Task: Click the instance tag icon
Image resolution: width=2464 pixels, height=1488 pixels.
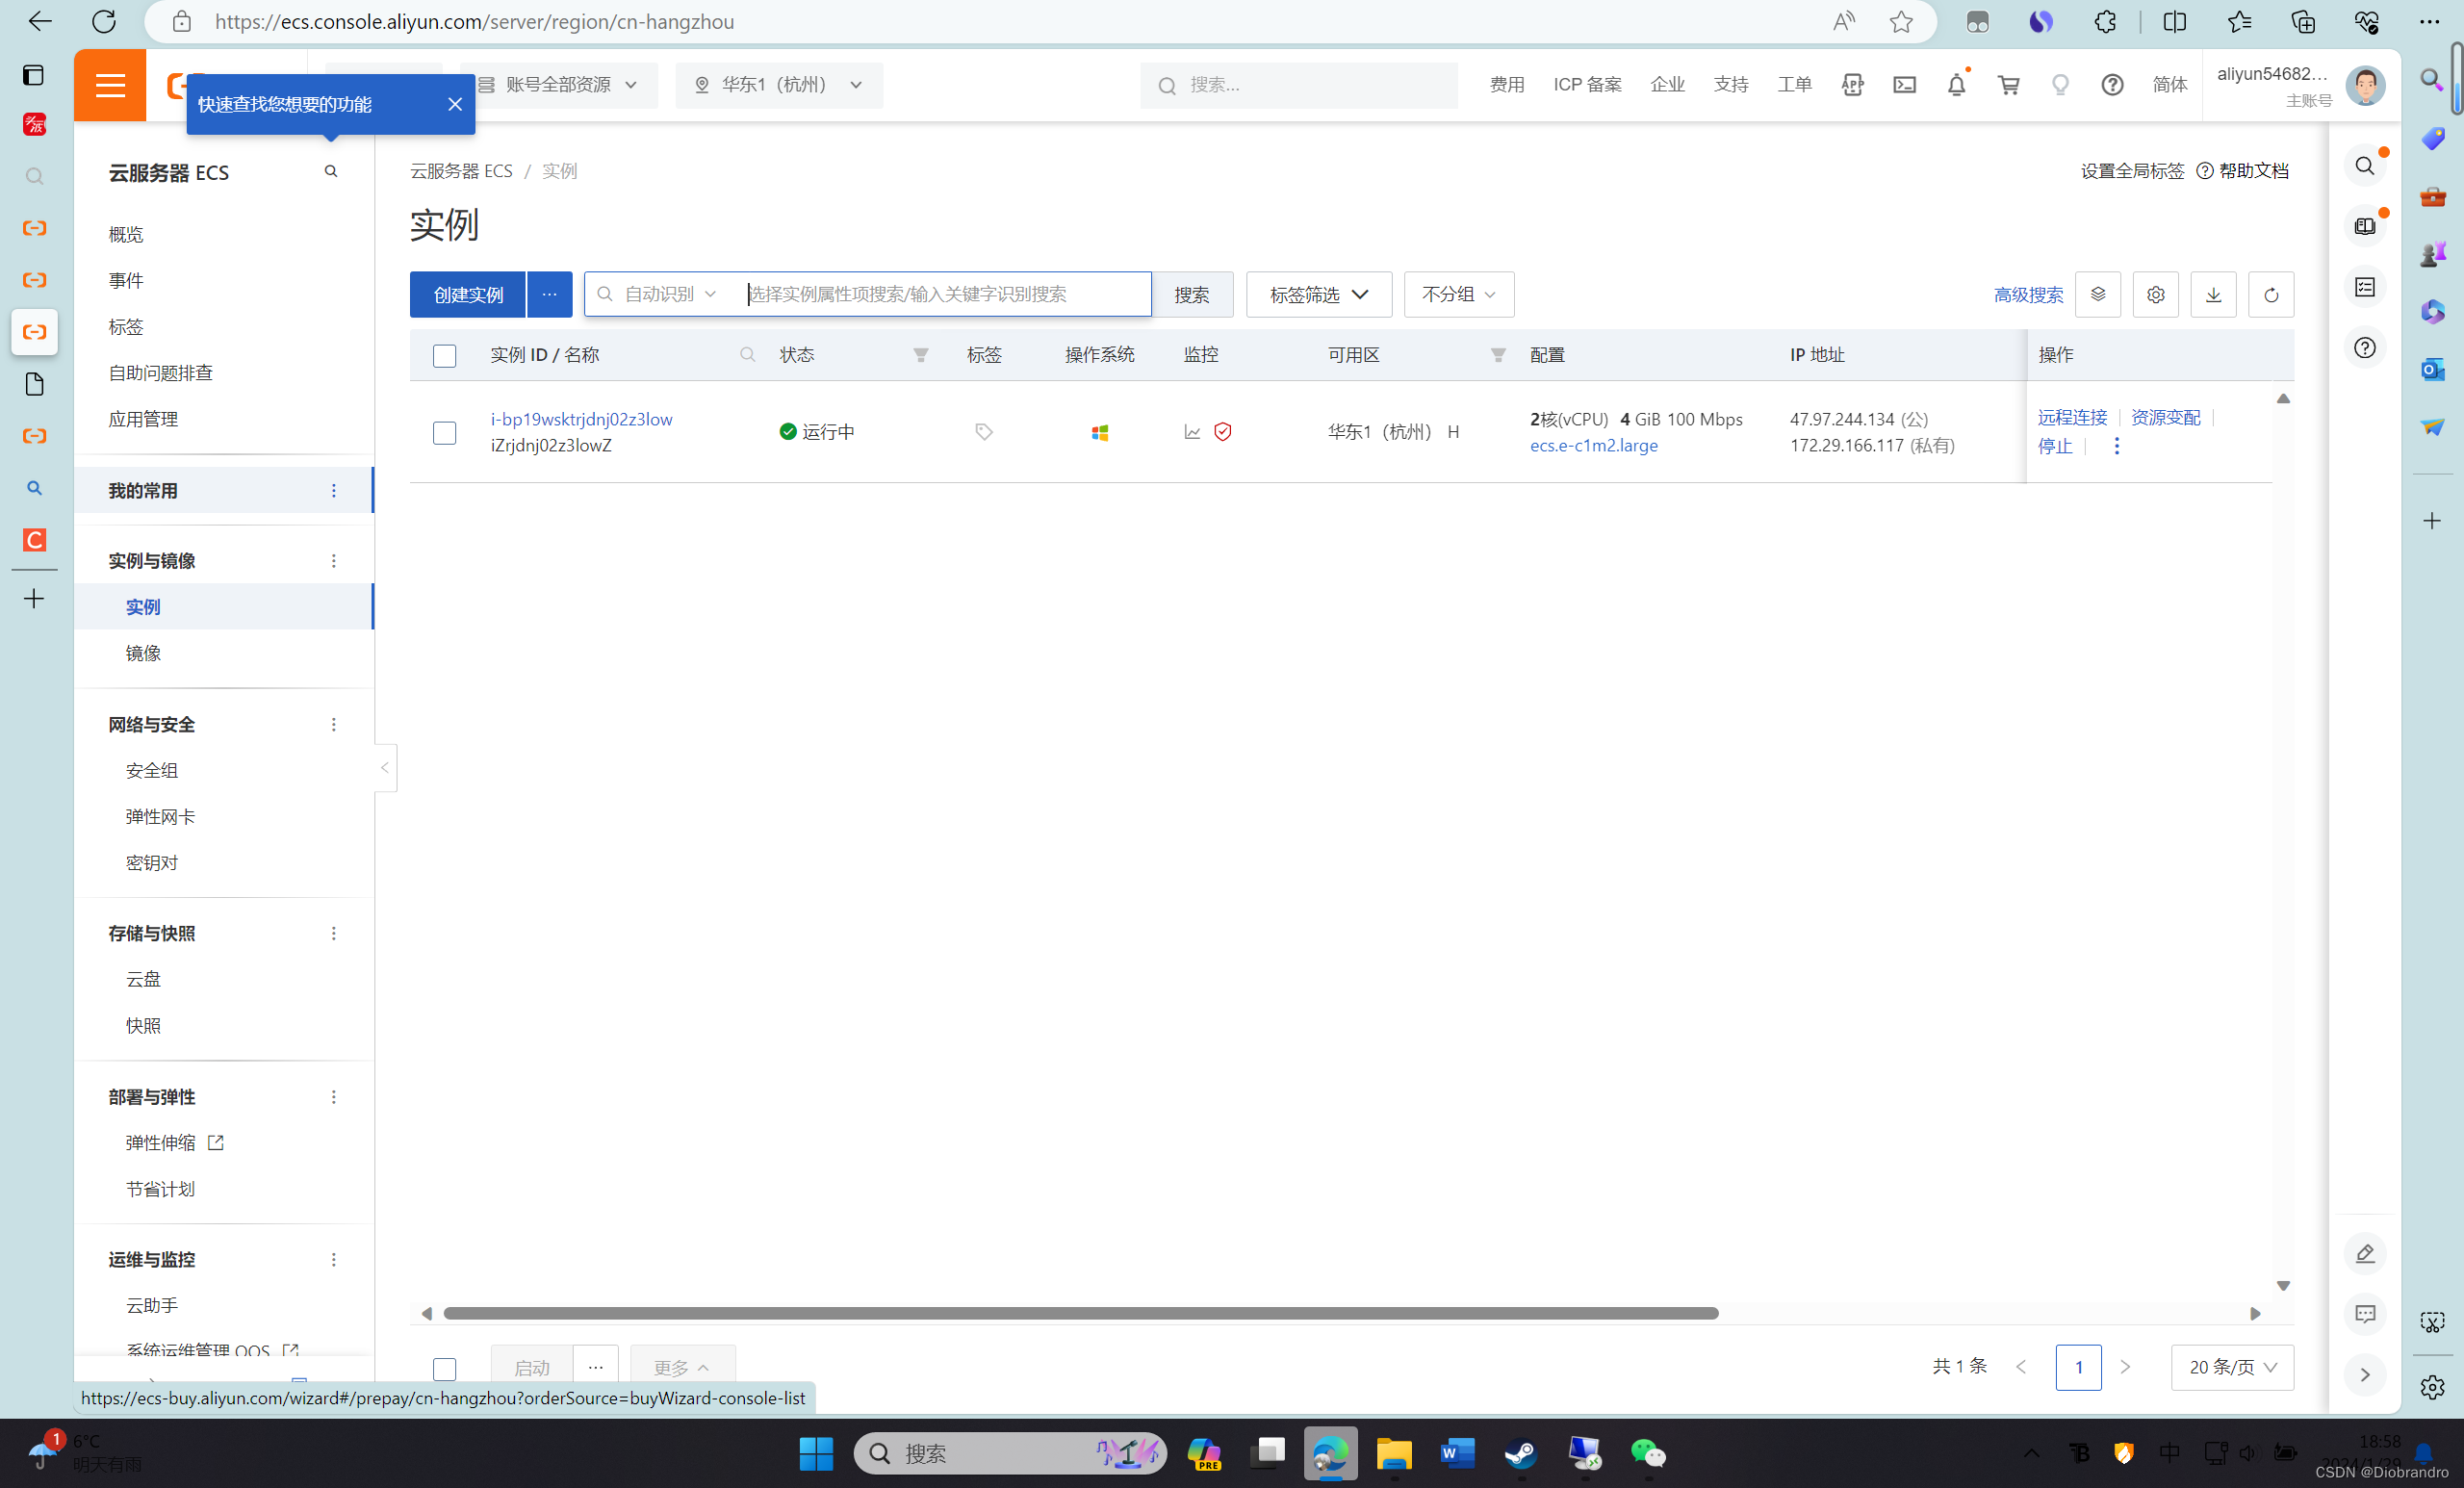Action: click(984, 432)
